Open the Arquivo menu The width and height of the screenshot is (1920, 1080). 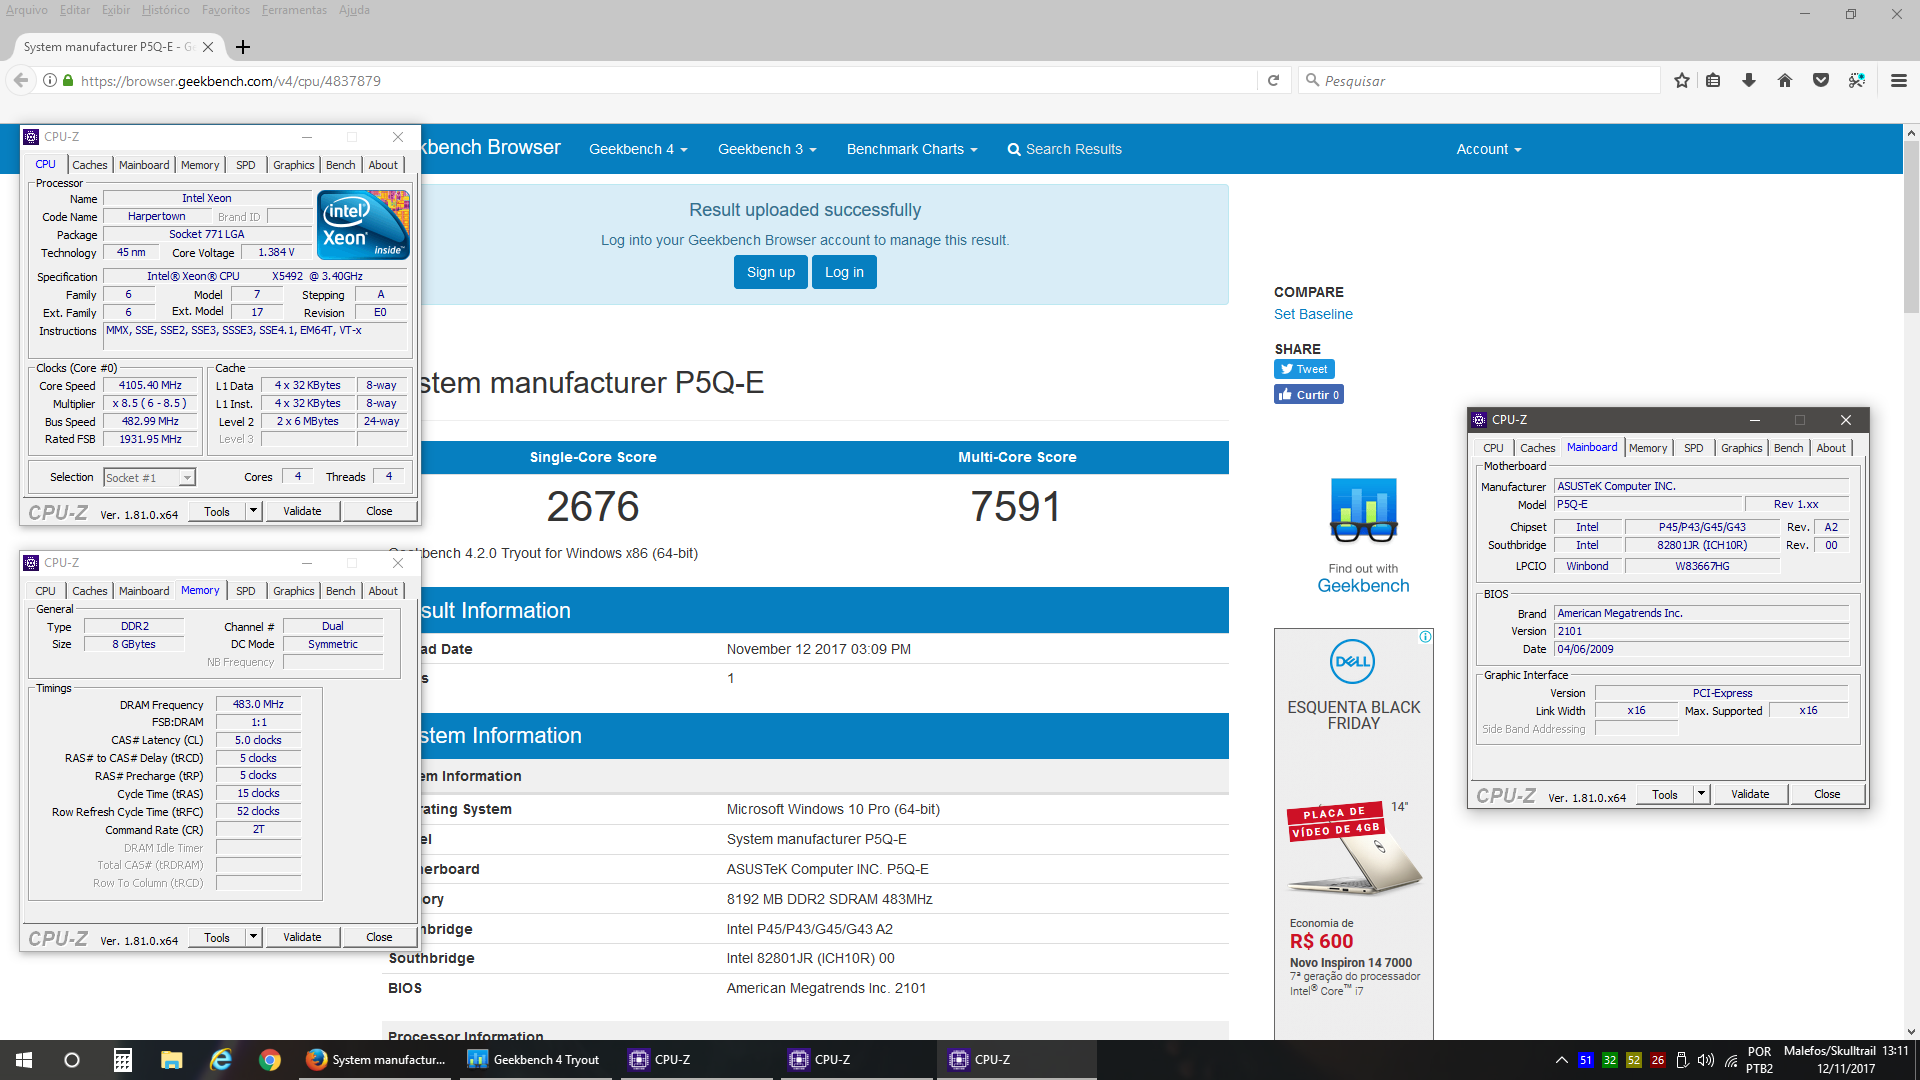click(x=27, y=10)
